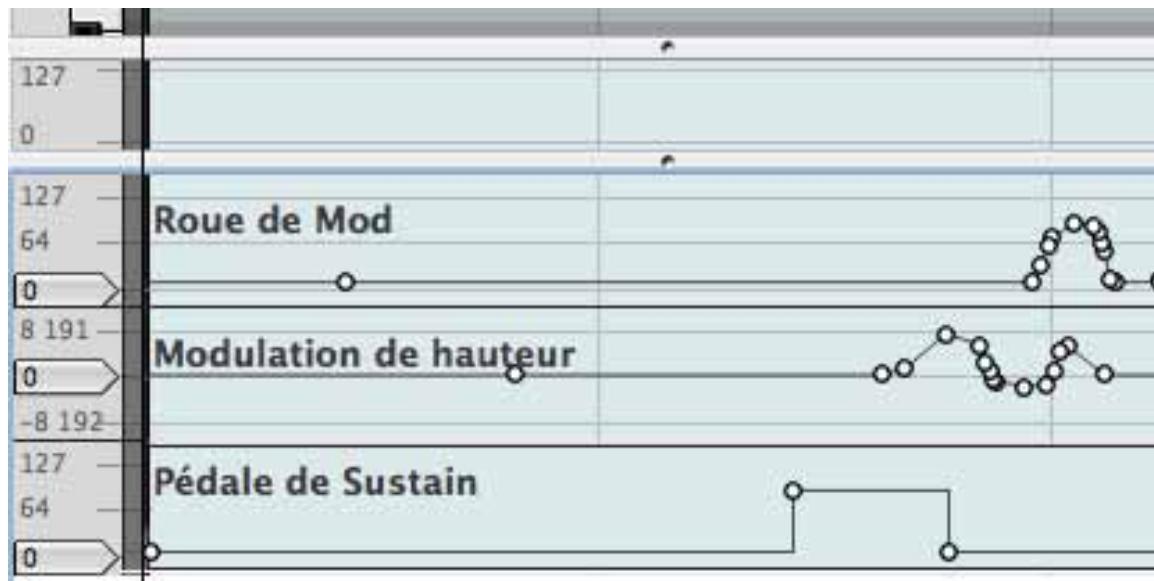This screenshot has width=1154, height=581.
Task: Click the sustain pedal release node
Action: pos(946,551)
